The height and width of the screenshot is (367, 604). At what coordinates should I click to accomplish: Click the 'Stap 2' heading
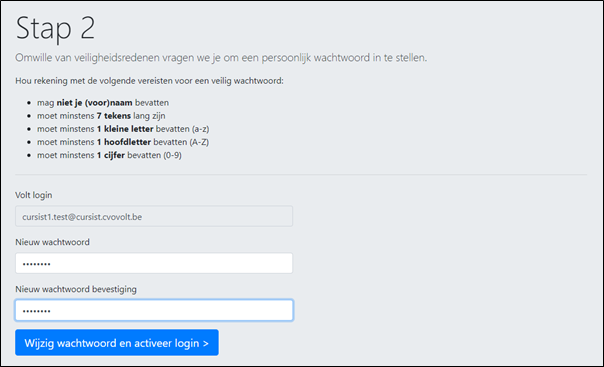(55, 28)
